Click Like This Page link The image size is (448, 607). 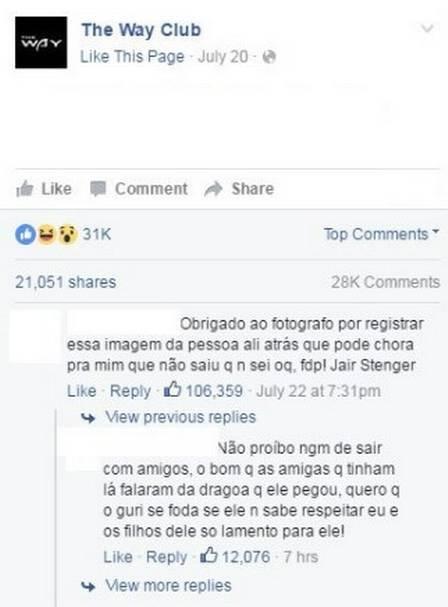[x=132, y=57]
